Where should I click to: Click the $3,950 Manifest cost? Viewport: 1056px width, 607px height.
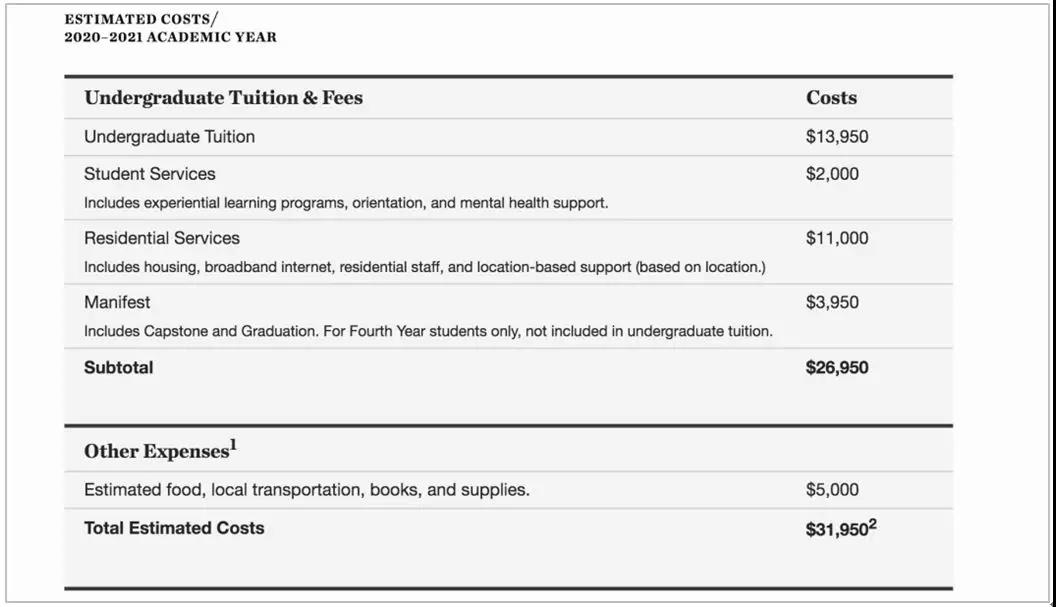(832, 302)
